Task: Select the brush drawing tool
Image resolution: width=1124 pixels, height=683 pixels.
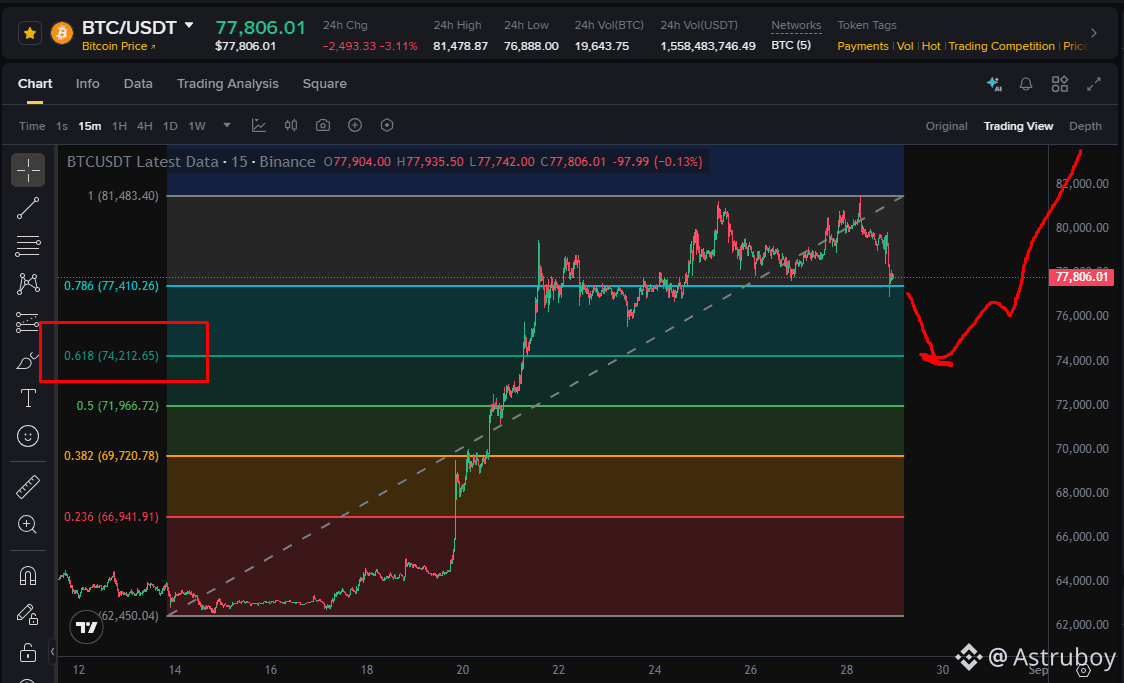Action: coord(28,360)
